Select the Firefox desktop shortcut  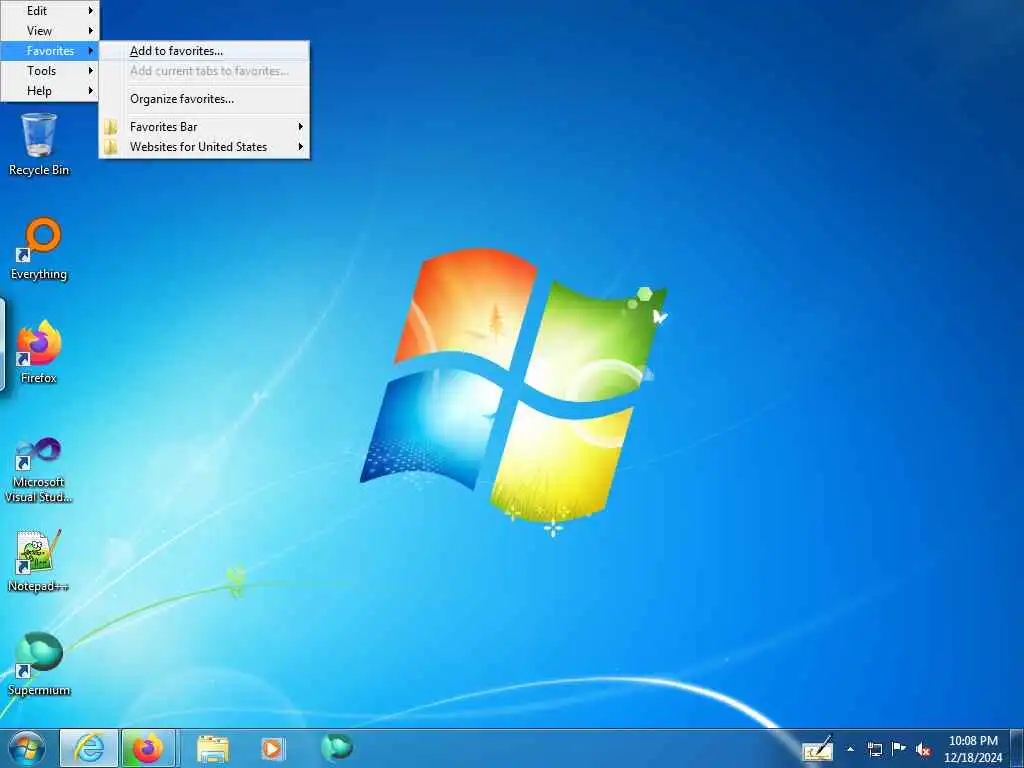coord(39,352)
